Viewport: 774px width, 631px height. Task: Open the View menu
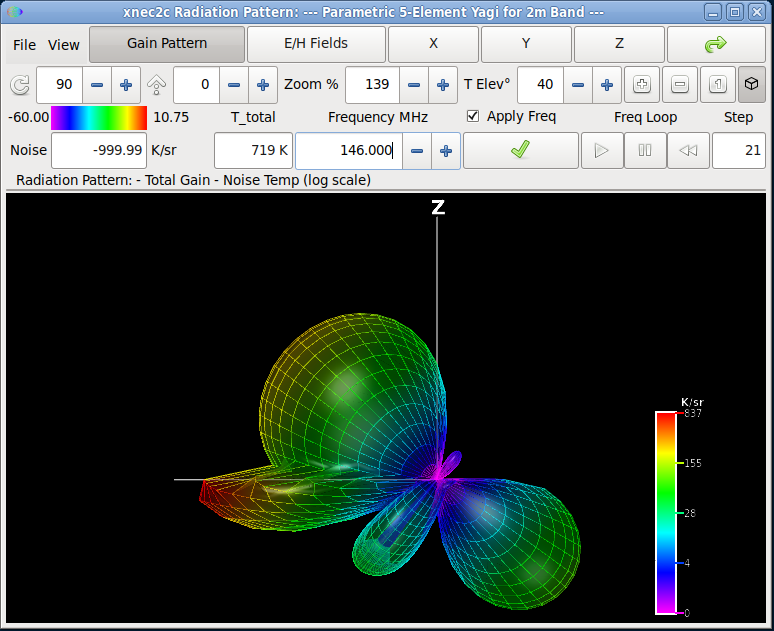[x=64, y=45]
